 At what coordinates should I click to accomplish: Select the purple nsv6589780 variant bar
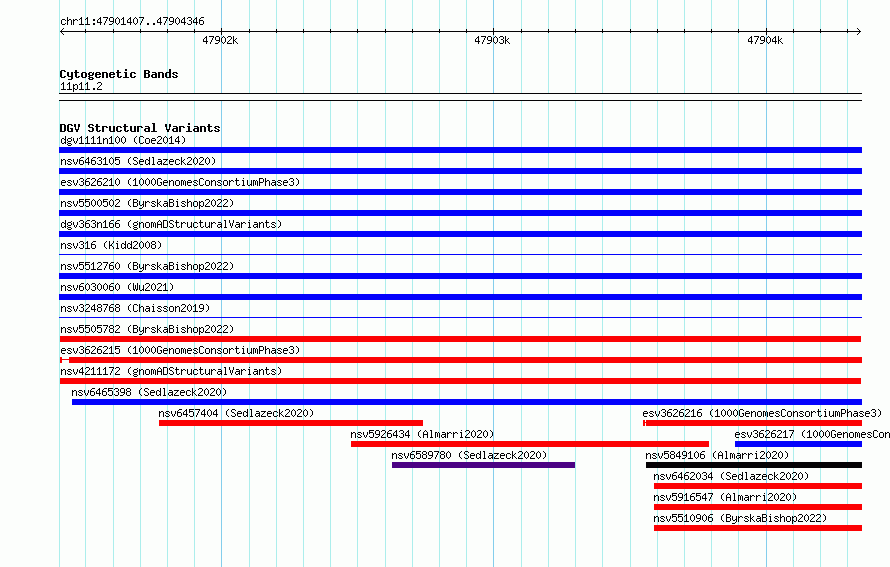[483, 465]
